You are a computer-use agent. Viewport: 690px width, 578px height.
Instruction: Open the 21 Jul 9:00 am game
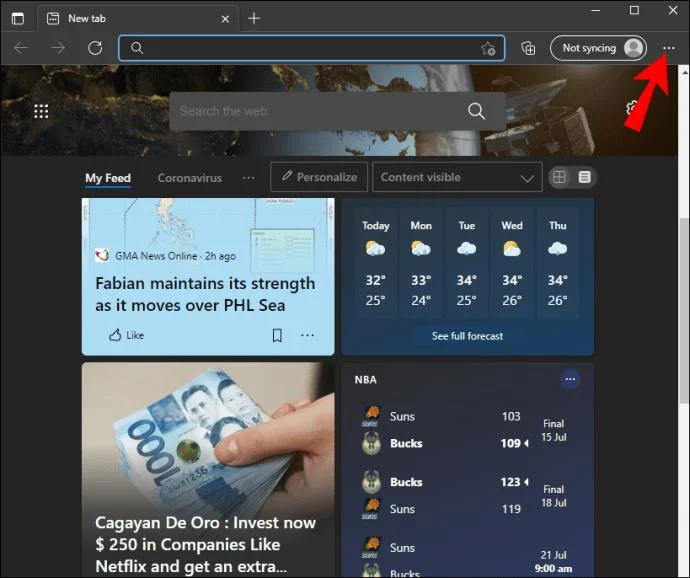pyautogui.click(x=467, y=557)
